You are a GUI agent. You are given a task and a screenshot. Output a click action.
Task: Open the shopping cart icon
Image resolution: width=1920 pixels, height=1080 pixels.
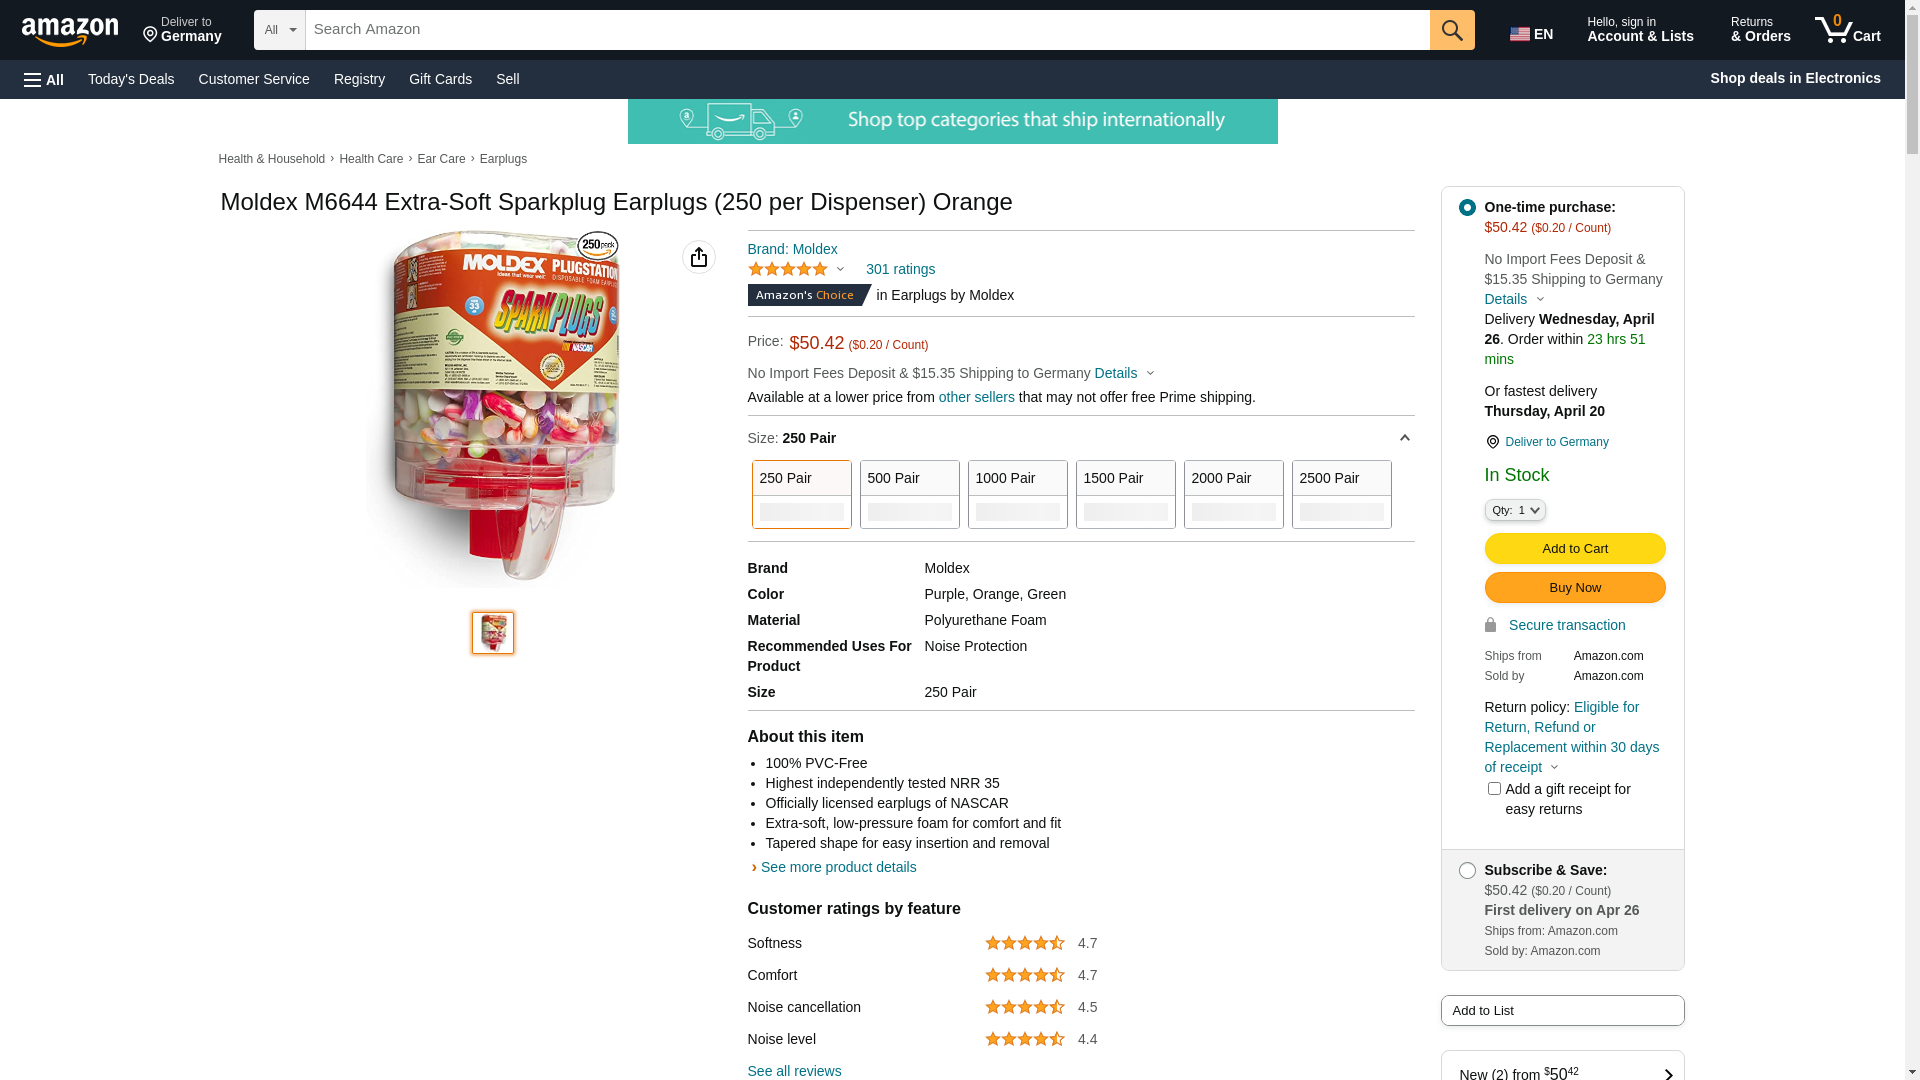1846,30
